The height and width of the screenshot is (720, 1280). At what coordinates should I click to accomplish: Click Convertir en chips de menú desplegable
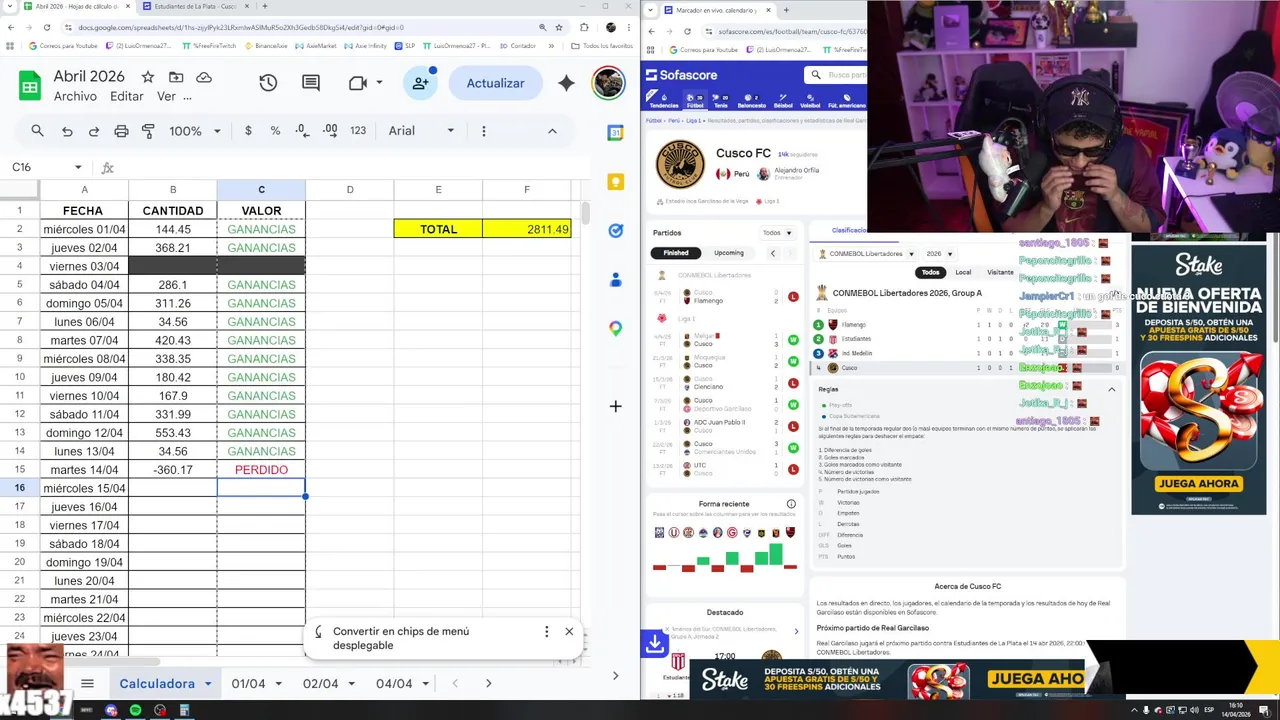pos(401,638)
